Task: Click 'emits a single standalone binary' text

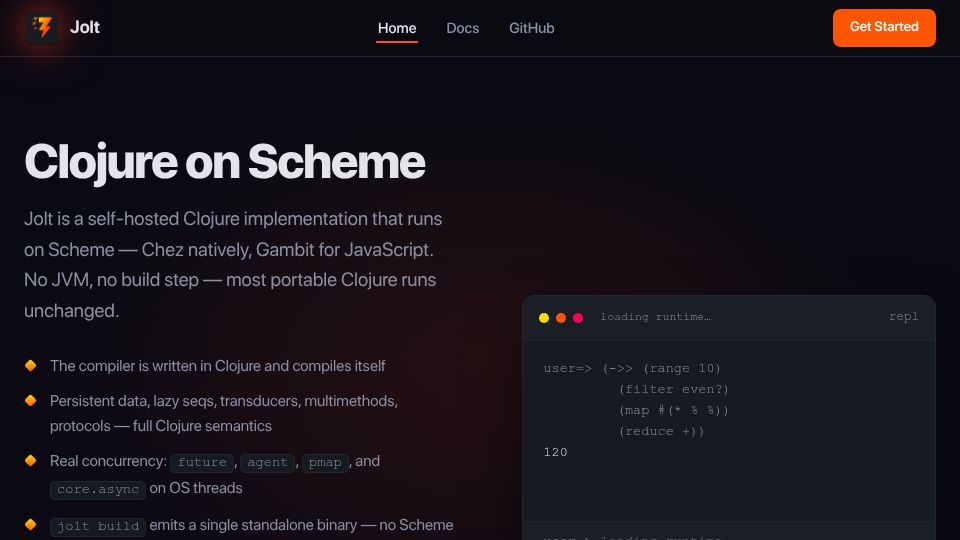Action: (x=253, y=525)
